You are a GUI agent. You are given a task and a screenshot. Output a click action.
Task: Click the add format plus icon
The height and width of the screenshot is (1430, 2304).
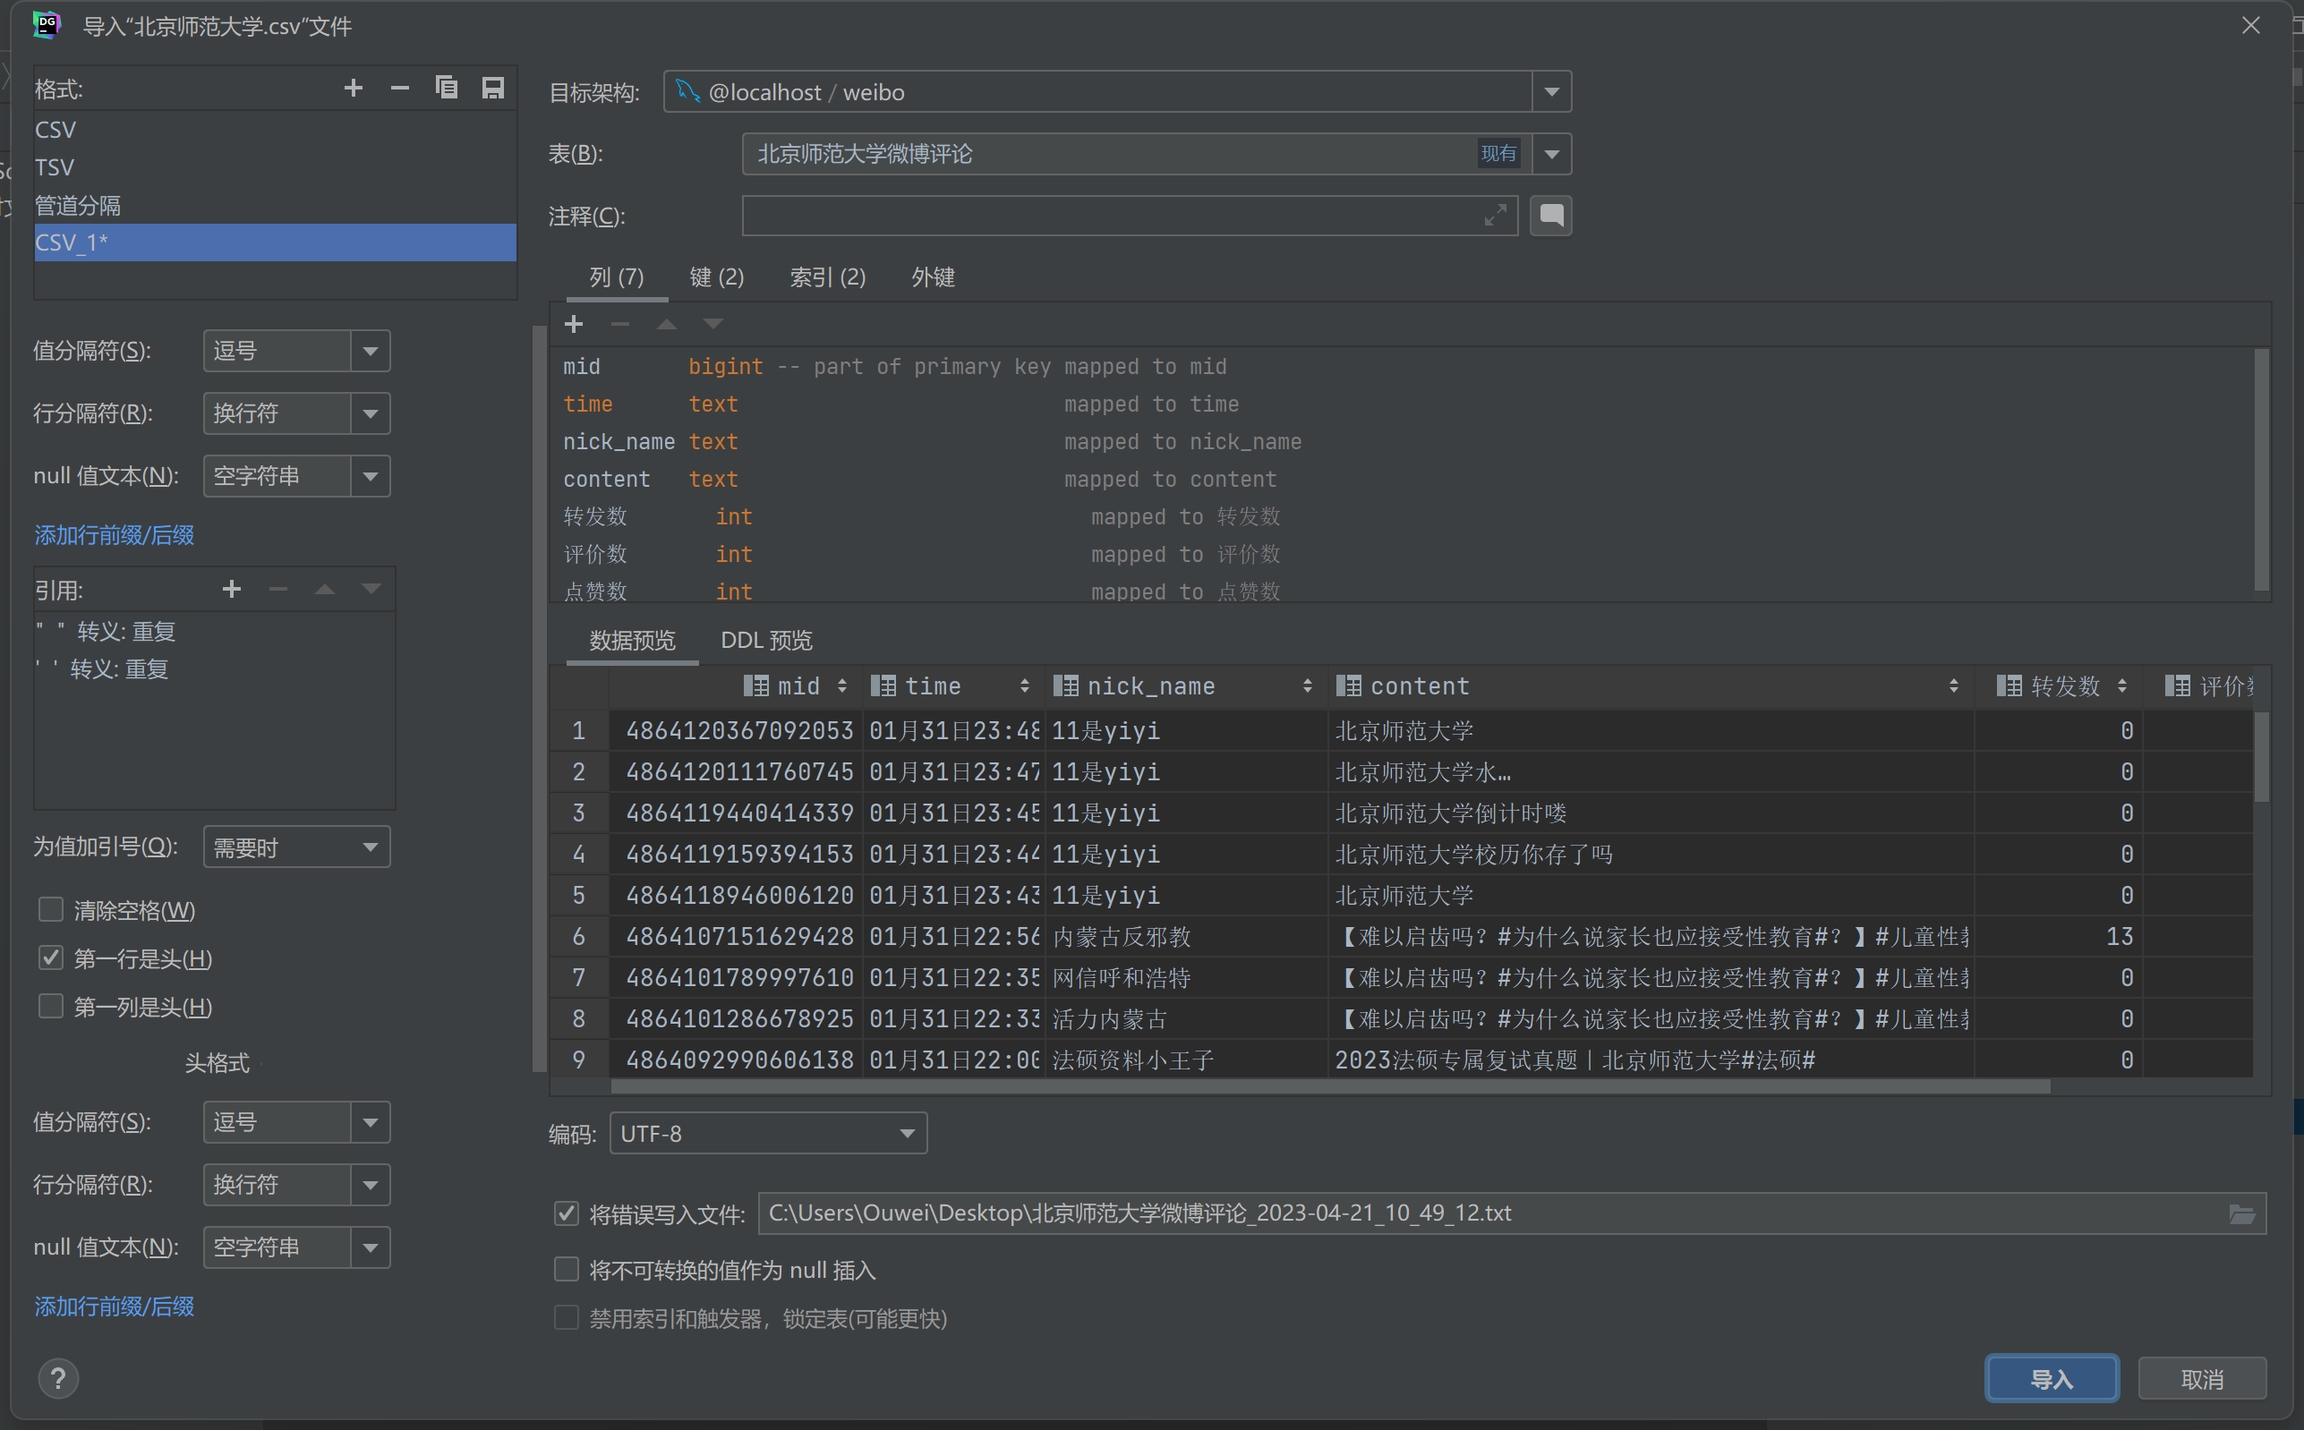(353, 88)
